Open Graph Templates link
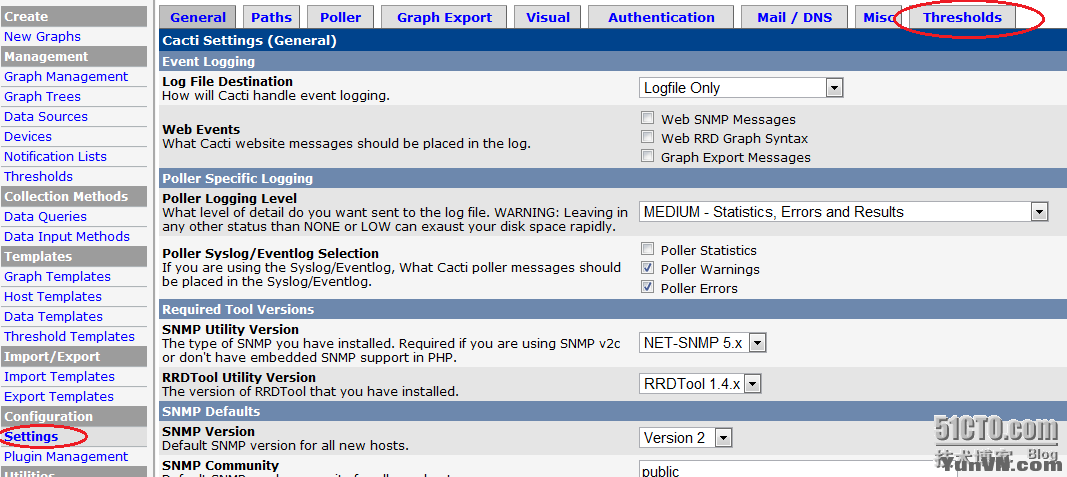The width and height of the screenshot is (1067, 477). (57, 276)
